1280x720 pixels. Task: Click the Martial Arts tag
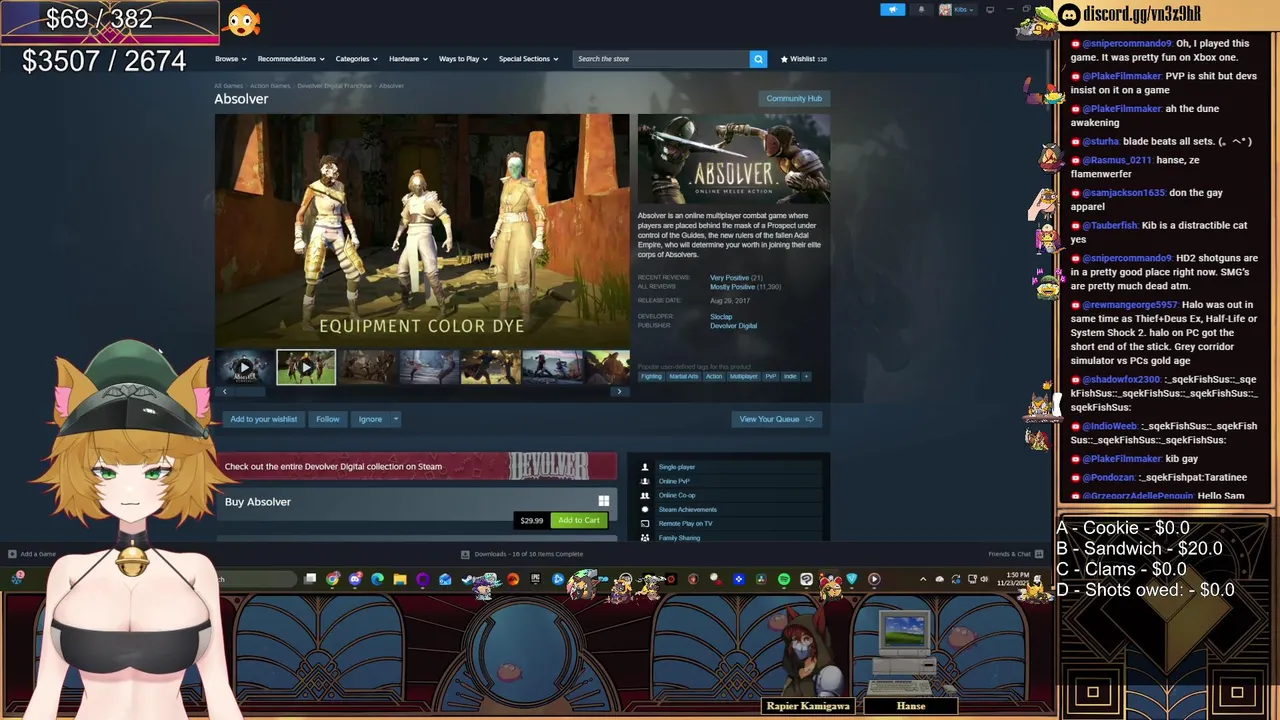click(684, 376)
